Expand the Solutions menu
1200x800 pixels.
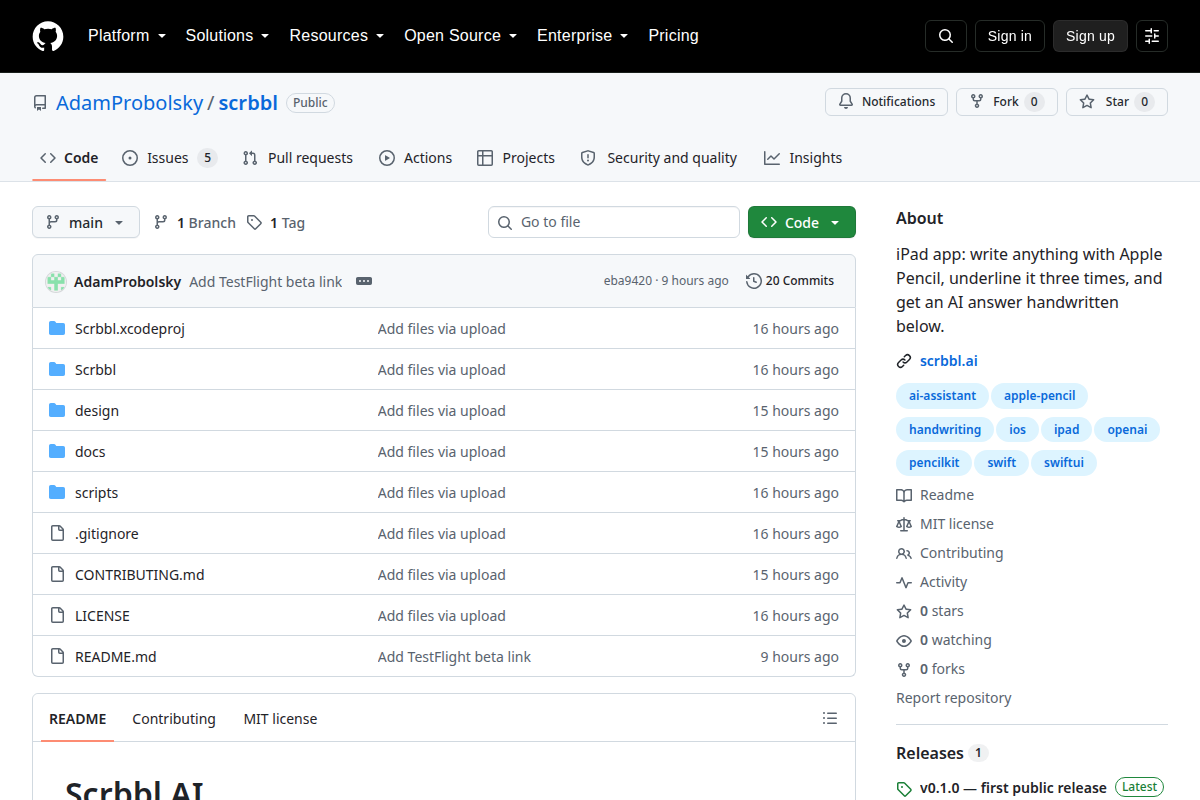click(x=227, y=36)
